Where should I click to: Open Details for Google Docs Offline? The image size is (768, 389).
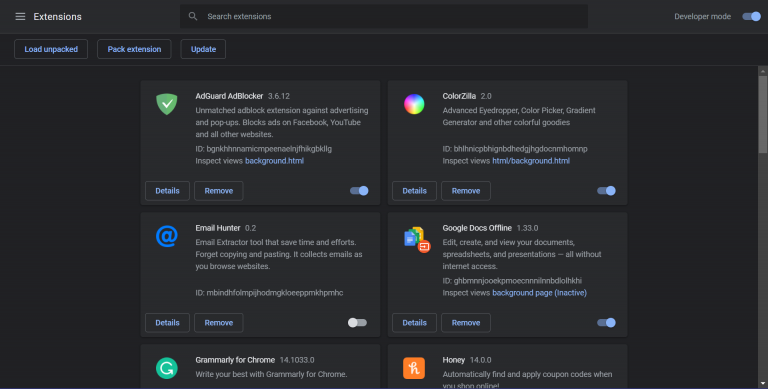pos(414,322)
